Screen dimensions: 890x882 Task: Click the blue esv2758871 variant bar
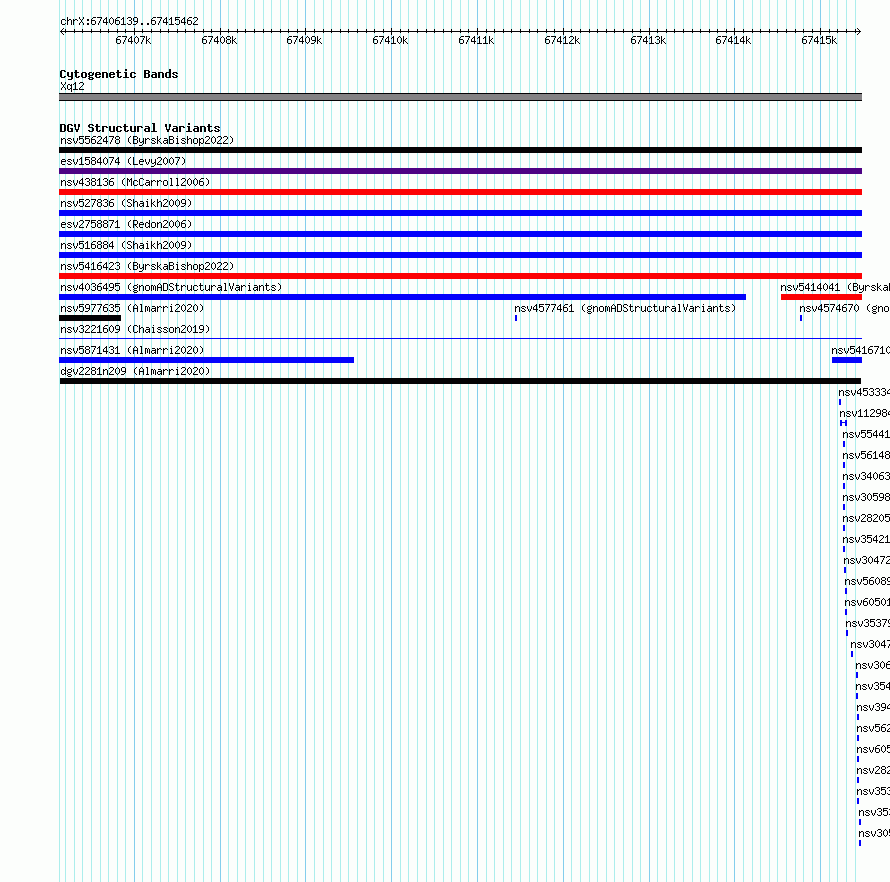(x=460, y=234)
